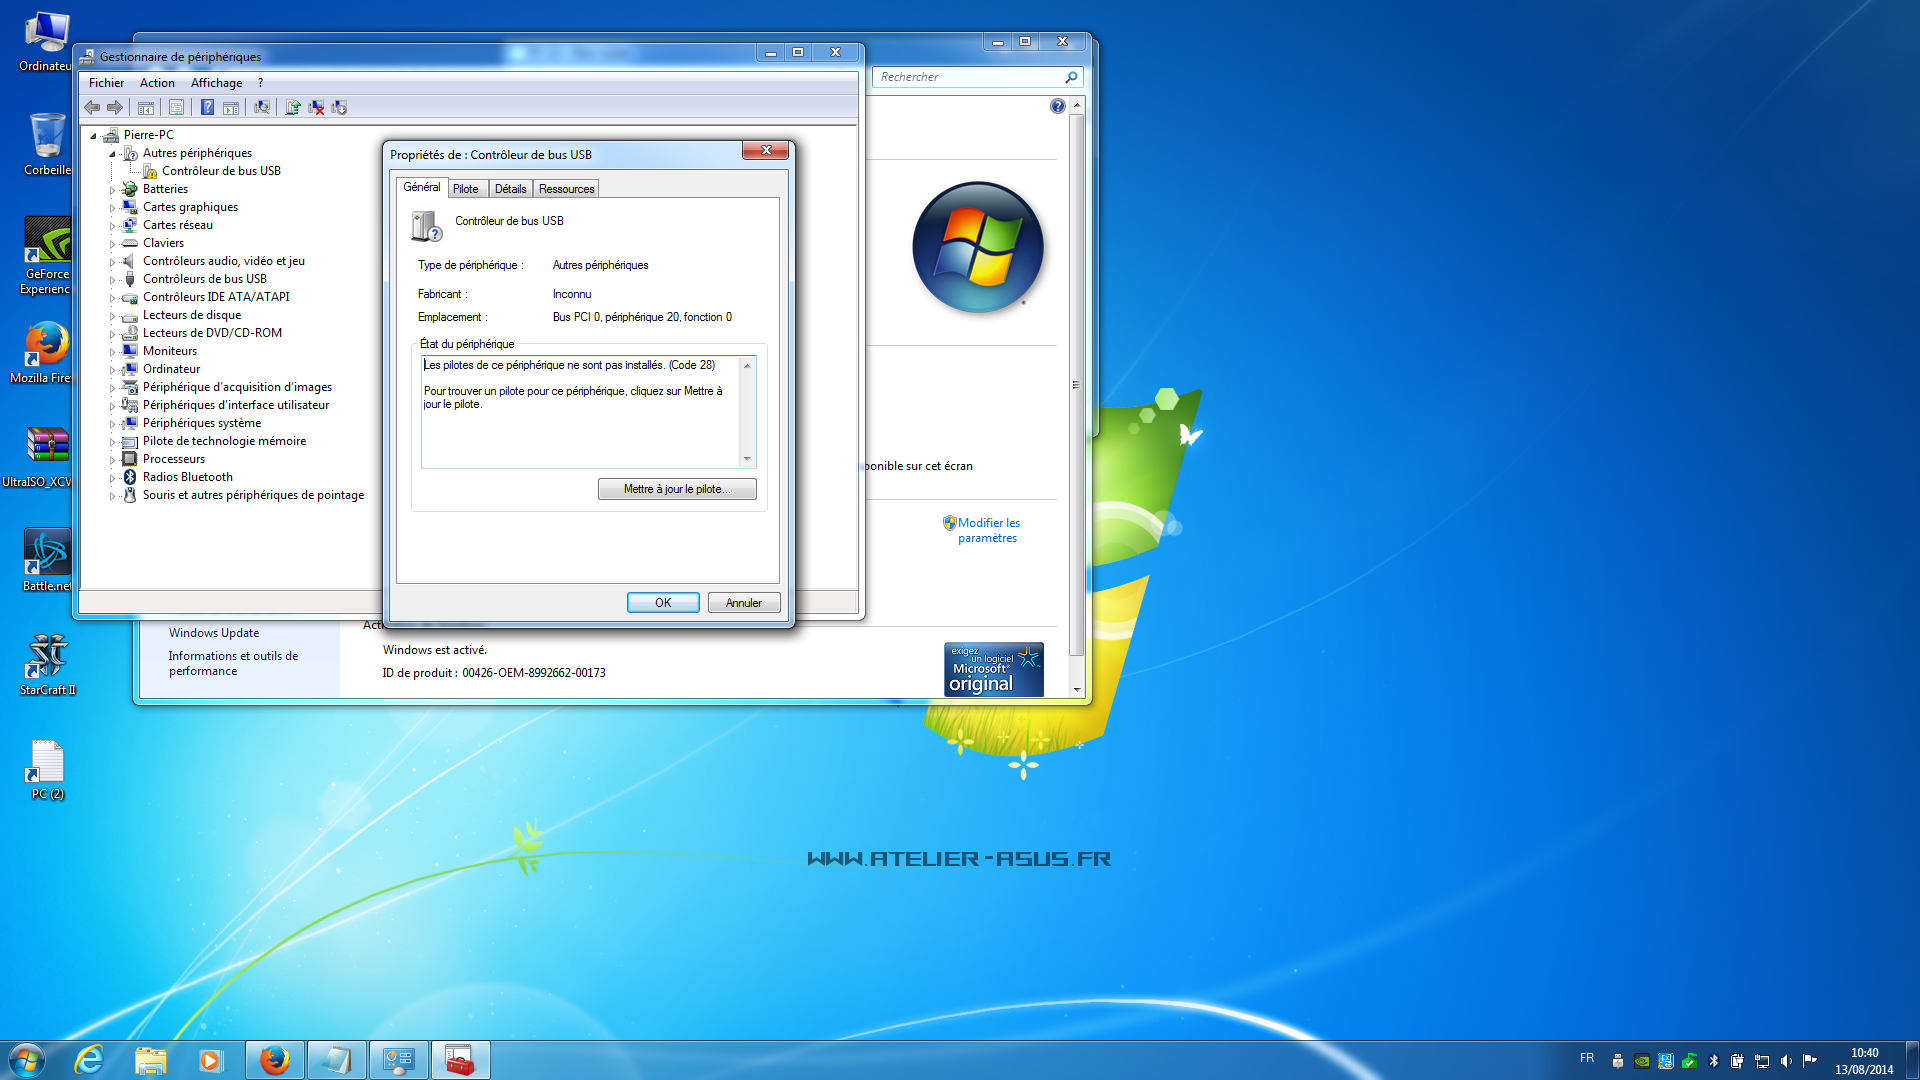Screen dimensions: 1920x1080
Task: Select the Update Driver toolbar icon
Action: [x=292, y=107]
